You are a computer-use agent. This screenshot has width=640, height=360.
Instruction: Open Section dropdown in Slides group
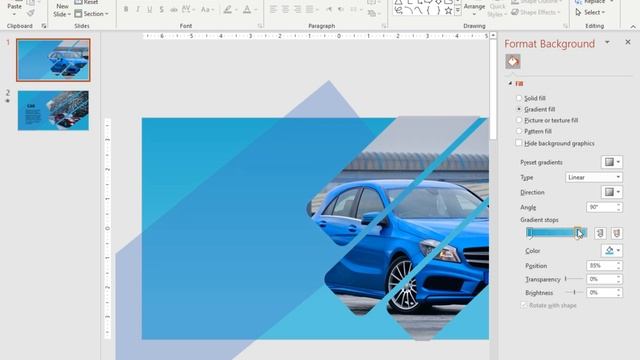[x=92, y=13]
